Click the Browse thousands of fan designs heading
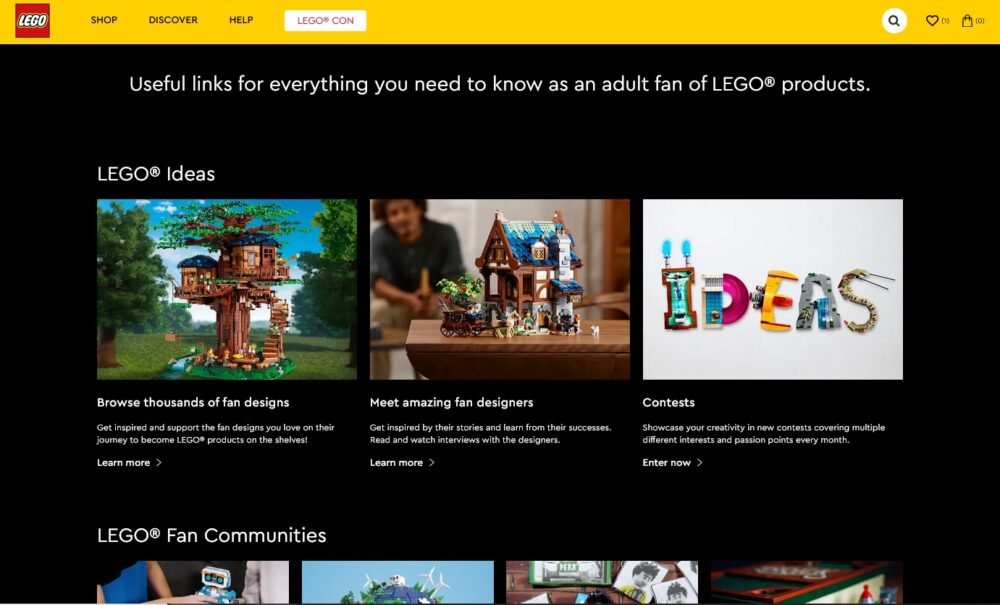 pos(193,402)
